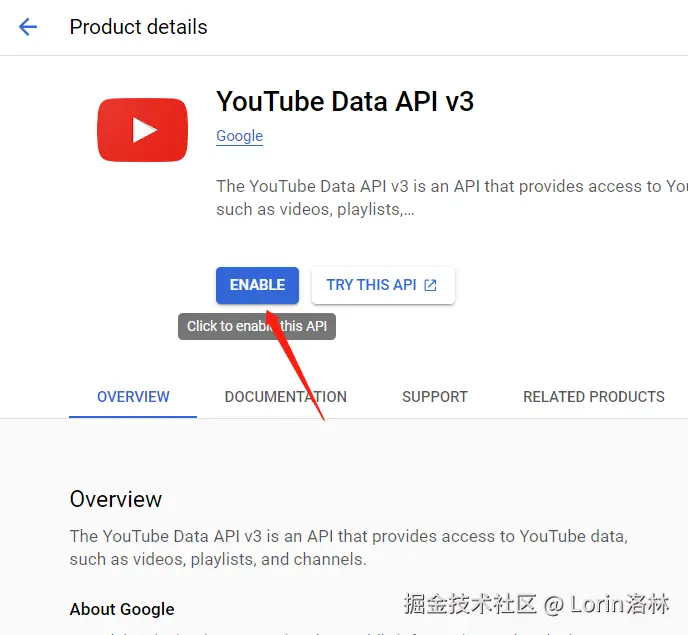Click the Overview section heading

116,499
